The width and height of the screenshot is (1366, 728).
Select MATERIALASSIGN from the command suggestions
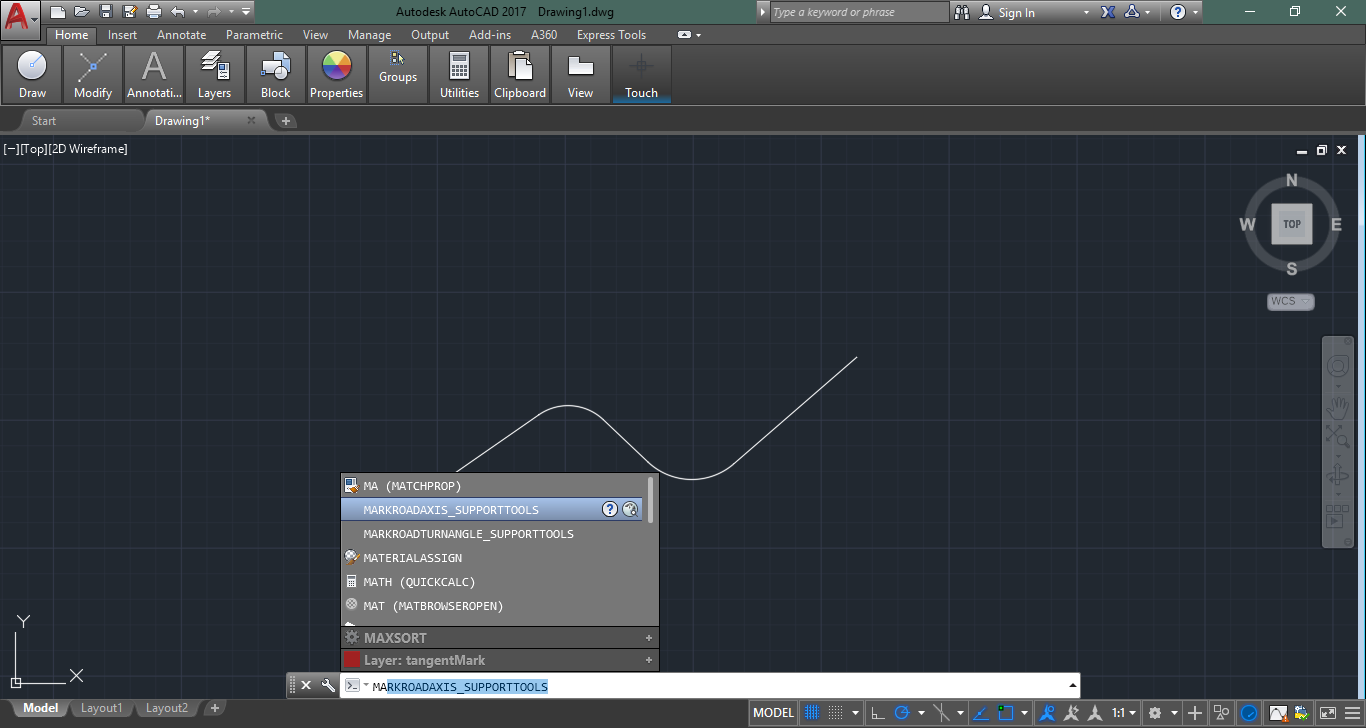point(412,558)
